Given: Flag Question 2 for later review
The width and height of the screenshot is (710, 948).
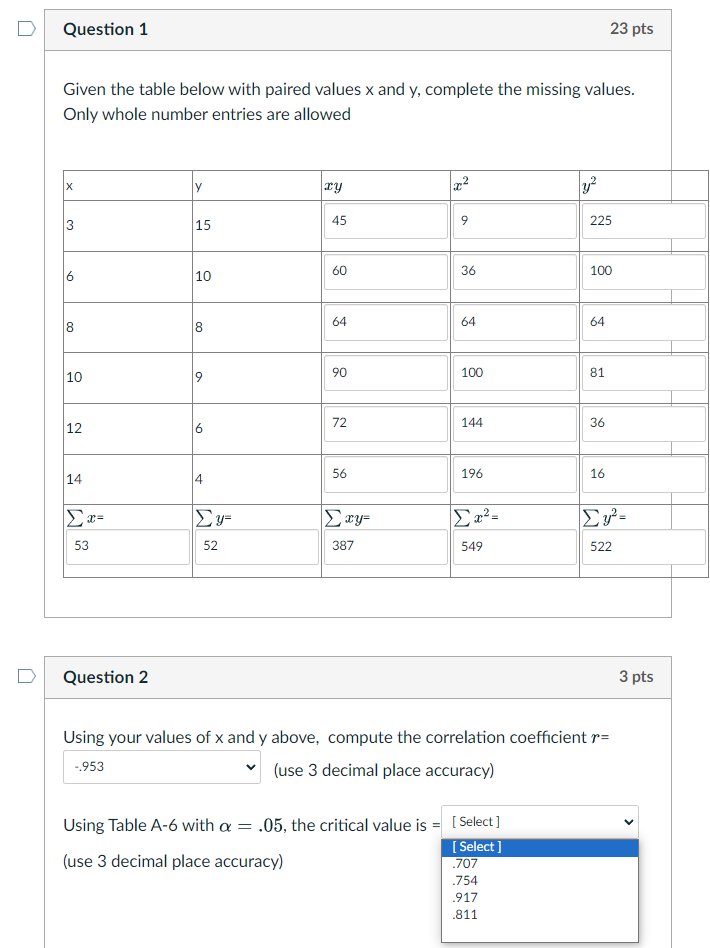Looking at the screenshot, I should [25, 677].
